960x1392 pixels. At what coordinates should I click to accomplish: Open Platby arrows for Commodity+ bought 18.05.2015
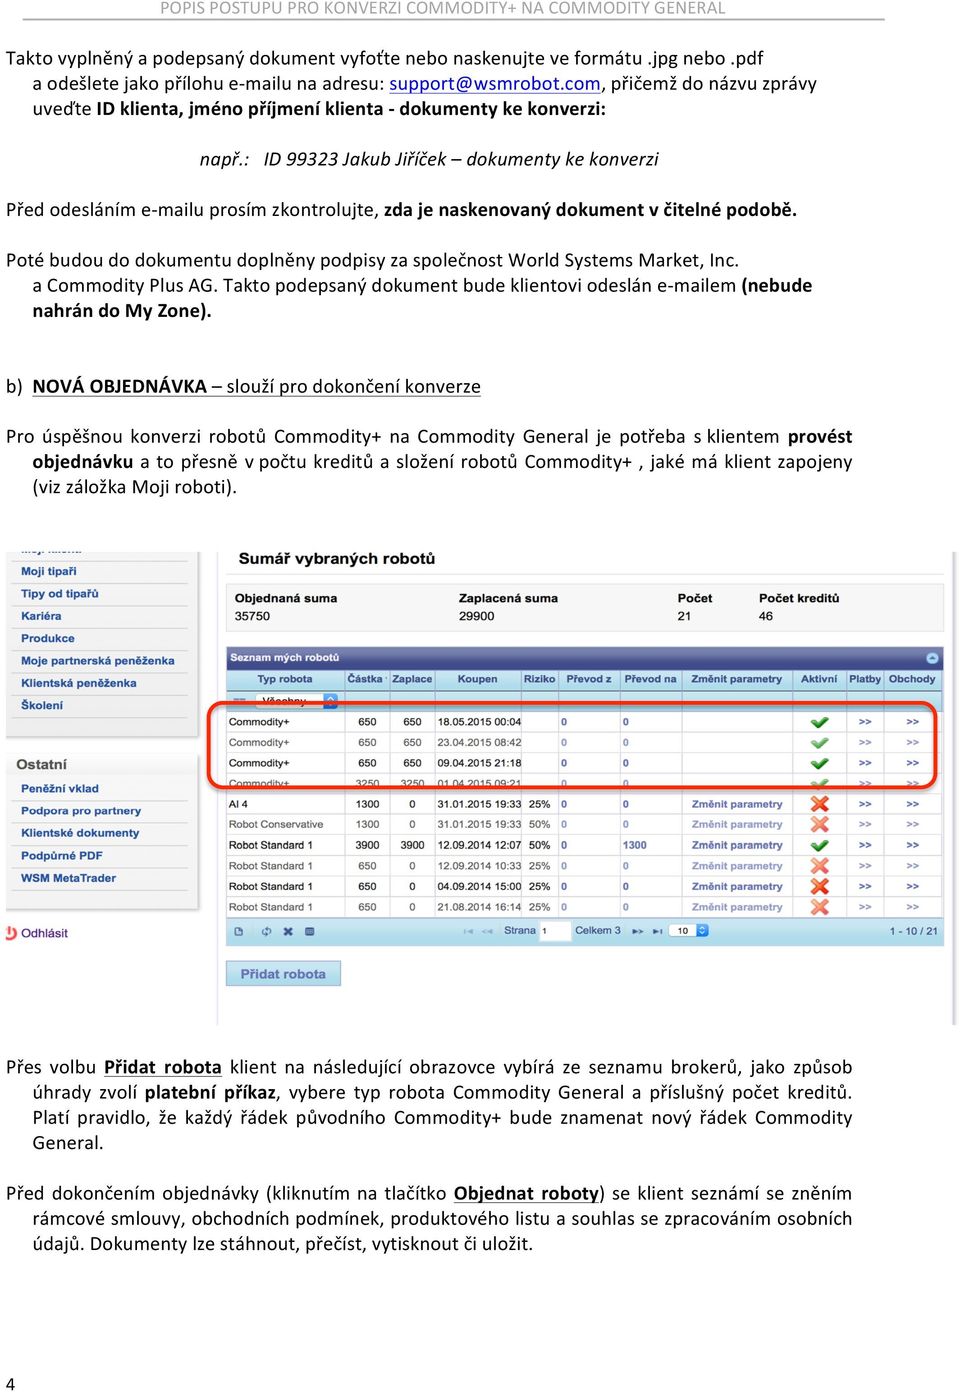865,722
